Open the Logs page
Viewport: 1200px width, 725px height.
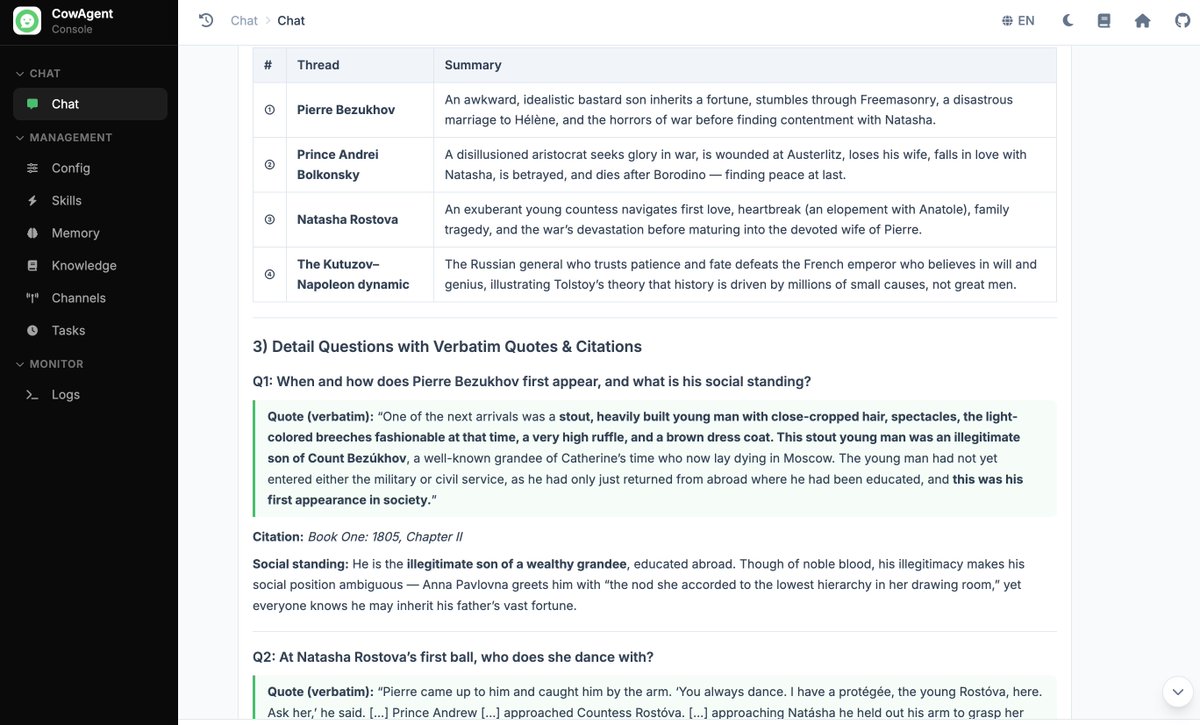click(90, 395)
